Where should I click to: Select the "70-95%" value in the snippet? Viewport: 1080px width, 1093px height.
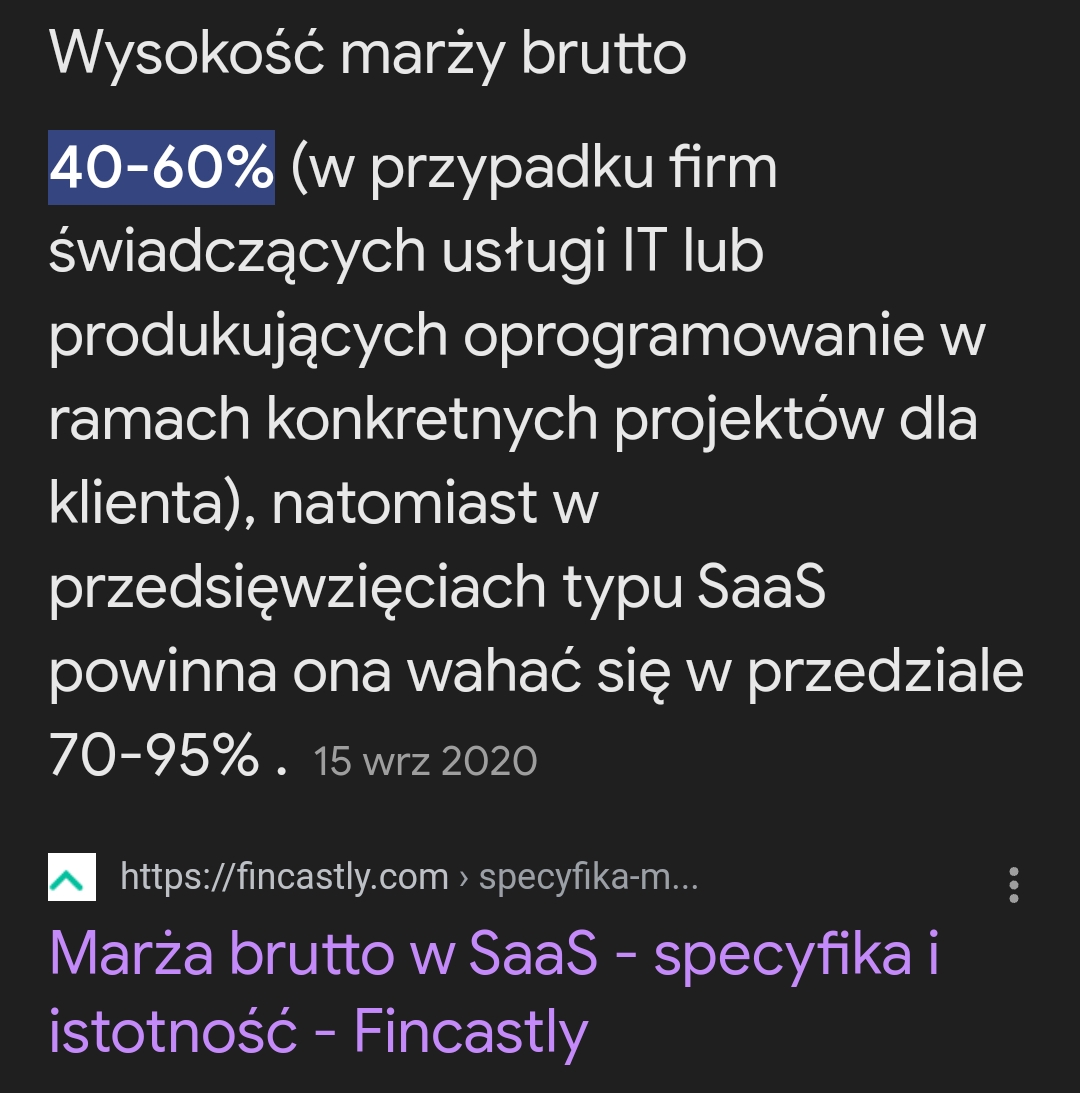pyautogui.click(x=154, y=758)
